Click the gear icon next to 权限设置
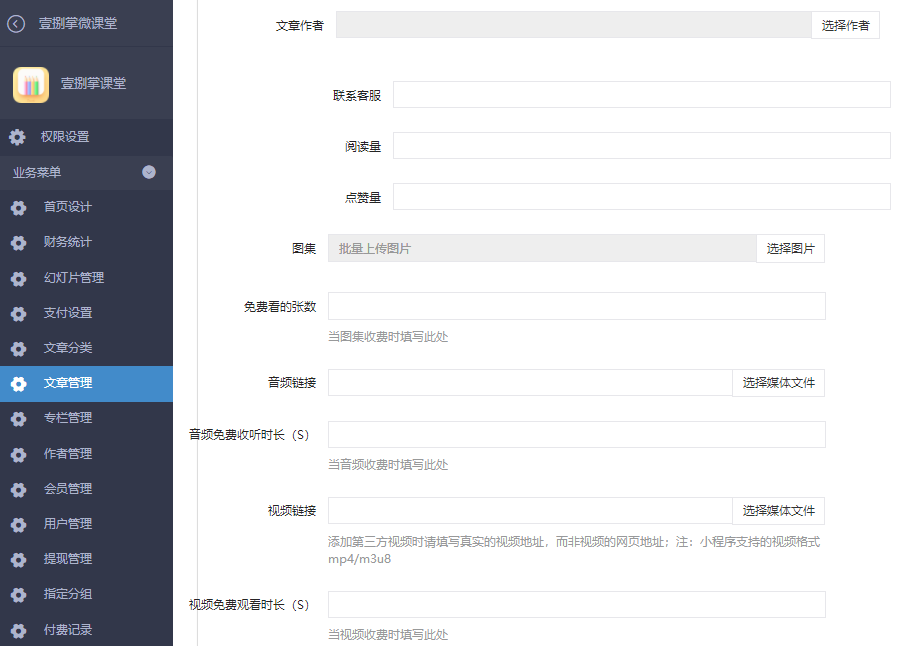The height and width of the screenshot is (646, 899). point(17,137)
